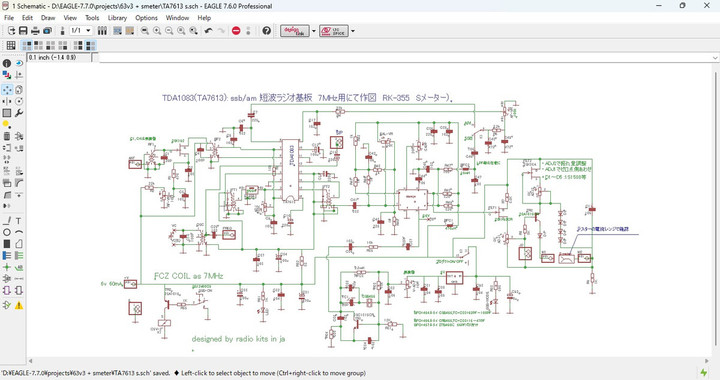Click the Zoom to fit icon

pyautogui.click(x=145, y=31)
